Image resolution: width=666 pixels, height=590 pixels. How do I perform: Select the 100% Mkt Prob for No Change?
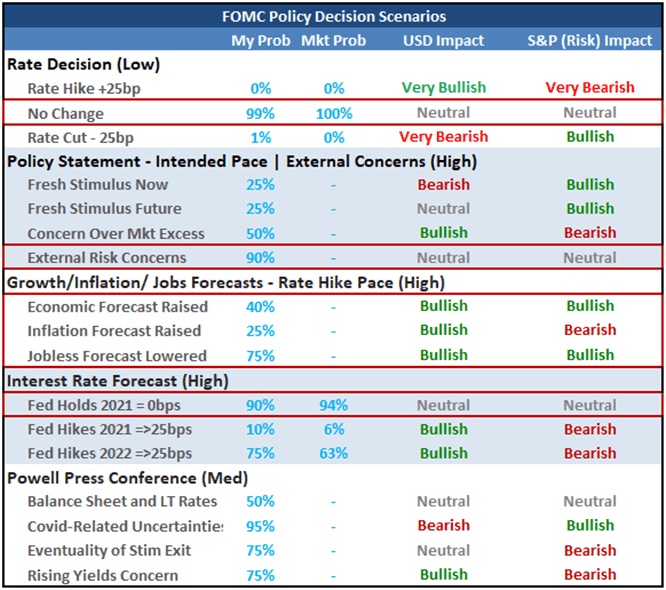(334, 113)
